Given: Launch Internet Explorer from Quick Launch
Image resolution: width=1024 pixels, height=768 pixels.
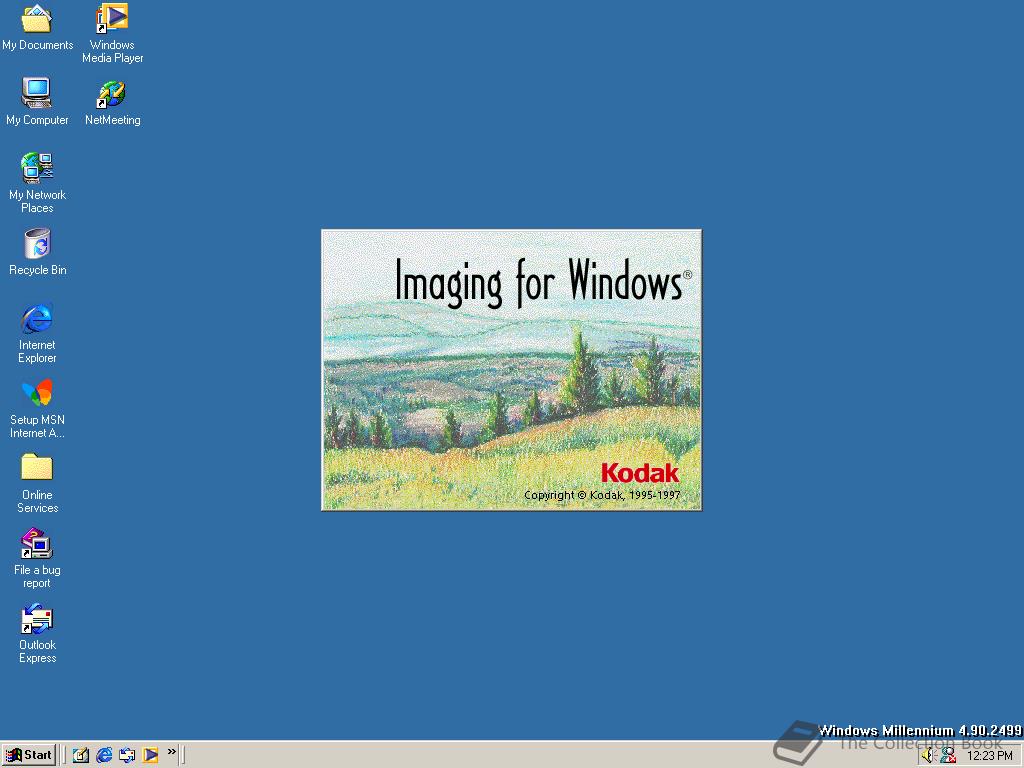Looking at the screenshot, I should (104, 755).
